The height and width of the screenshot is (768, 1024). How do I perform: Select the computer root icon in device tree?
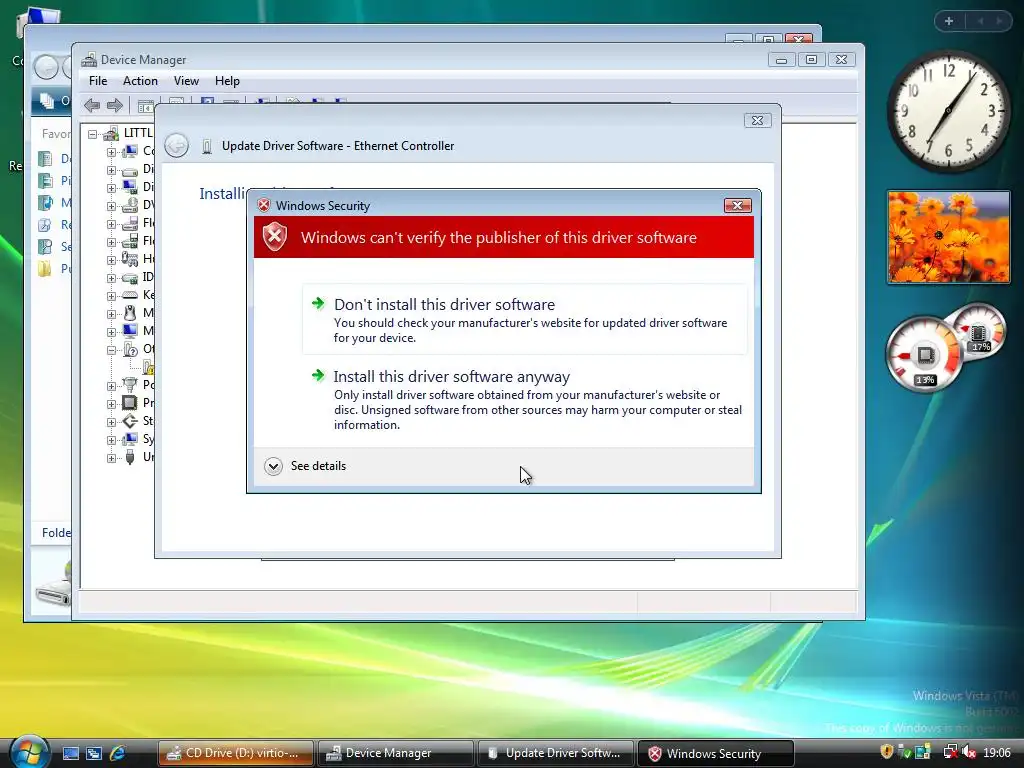[x=111, y=134]
